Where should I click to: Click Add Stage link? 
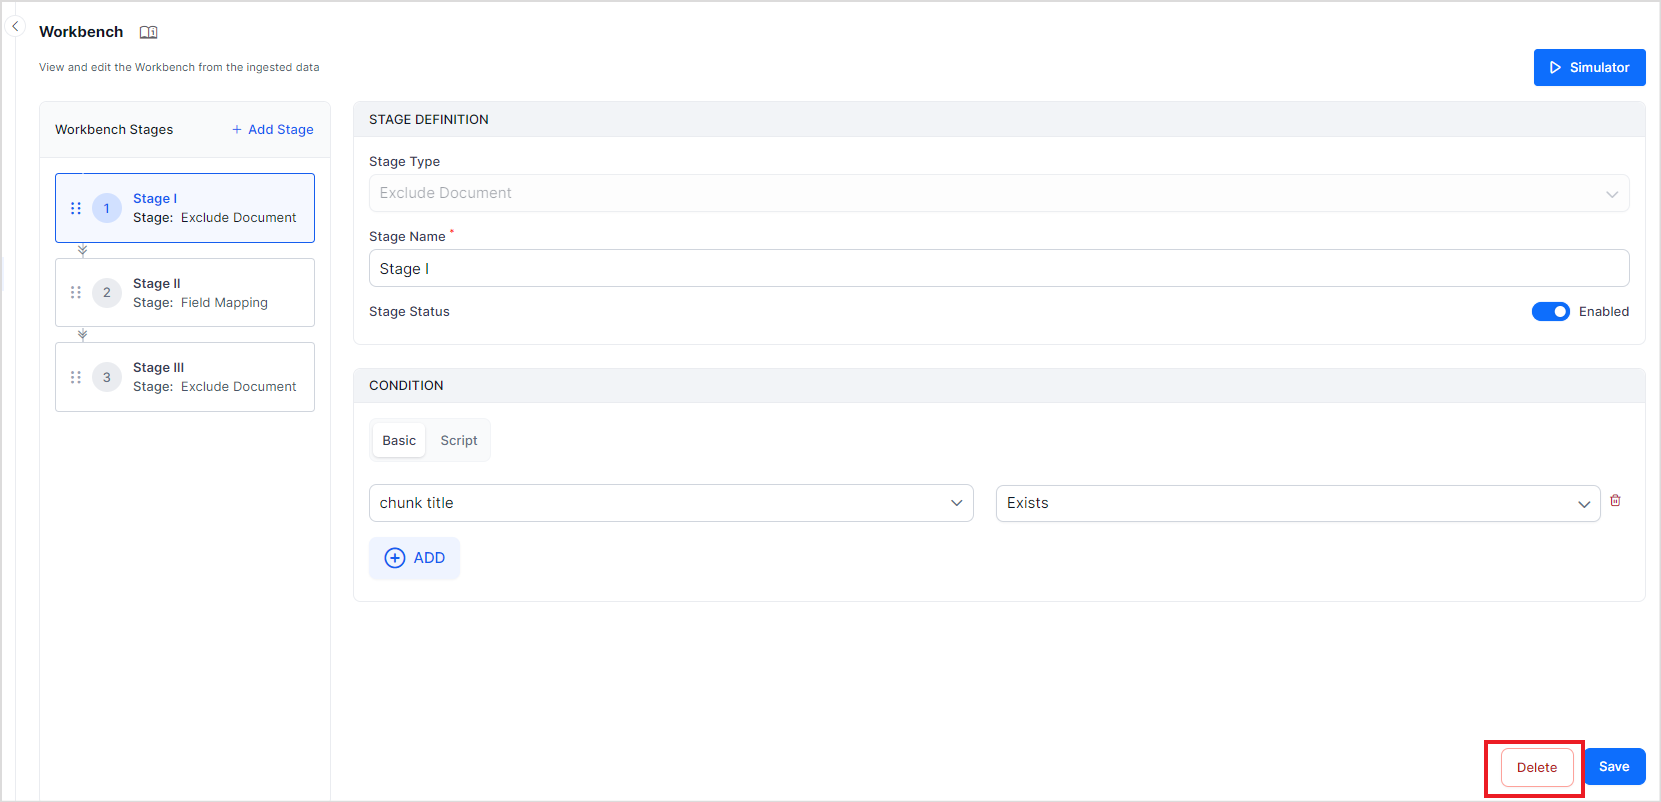tap(273, 129)
